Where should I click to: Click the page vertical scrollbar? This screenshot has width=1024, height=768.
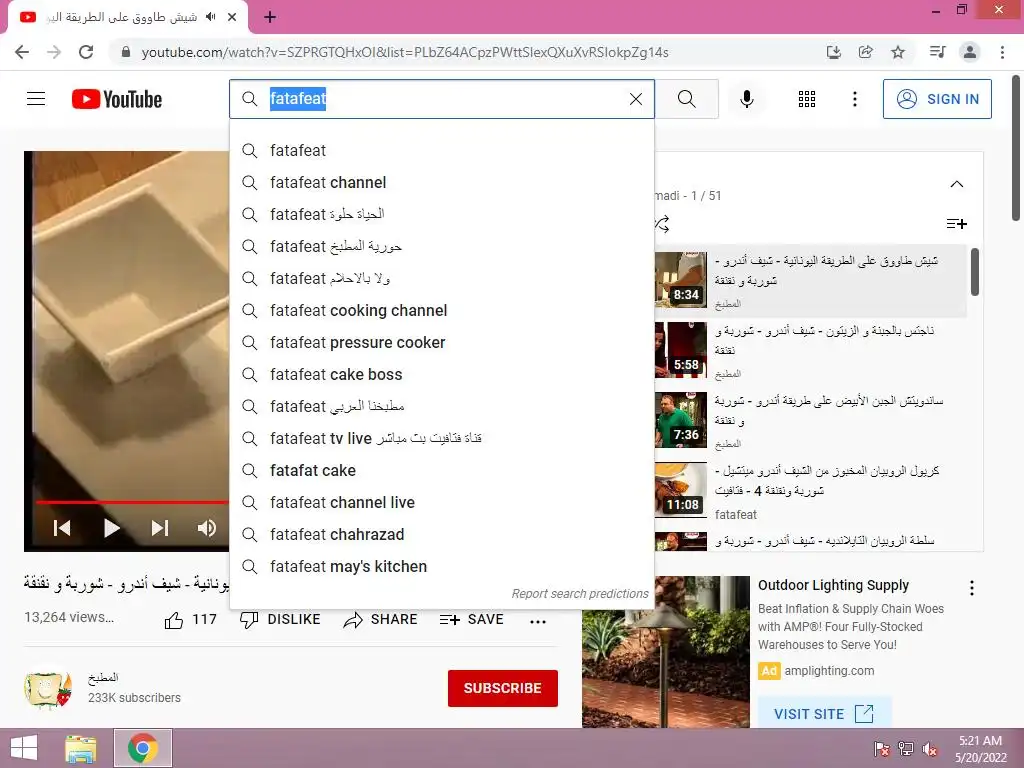pos(1017,149)
